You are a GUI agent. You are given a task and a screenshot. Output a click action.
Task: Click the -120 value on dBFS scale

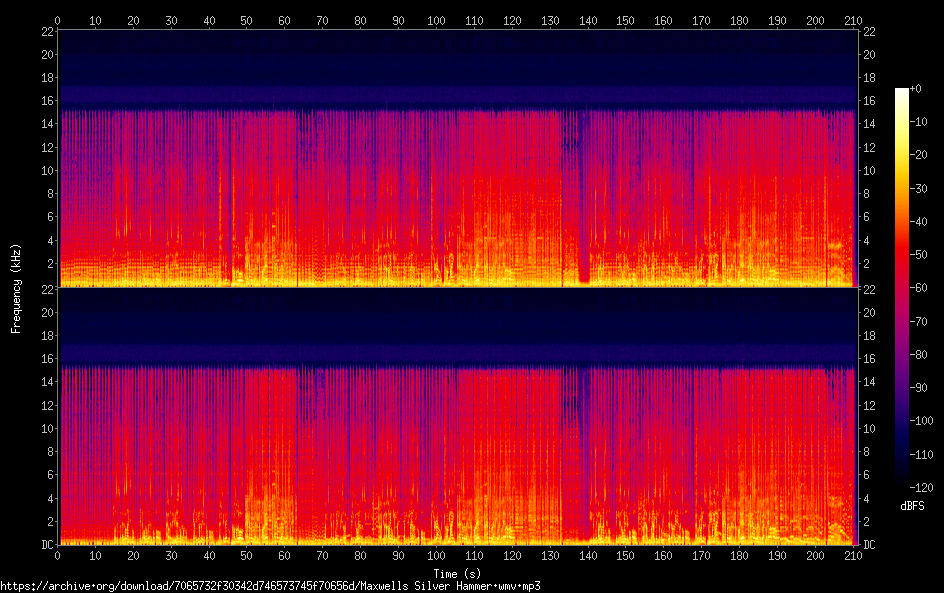coord(921,487)
